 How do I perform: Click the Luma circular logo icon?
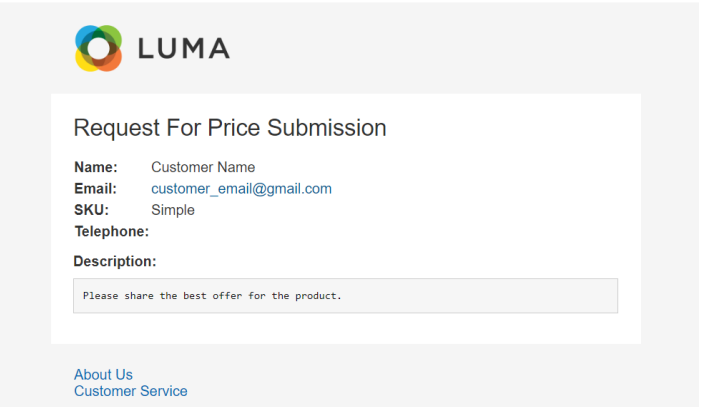click(x=98, y=48)
